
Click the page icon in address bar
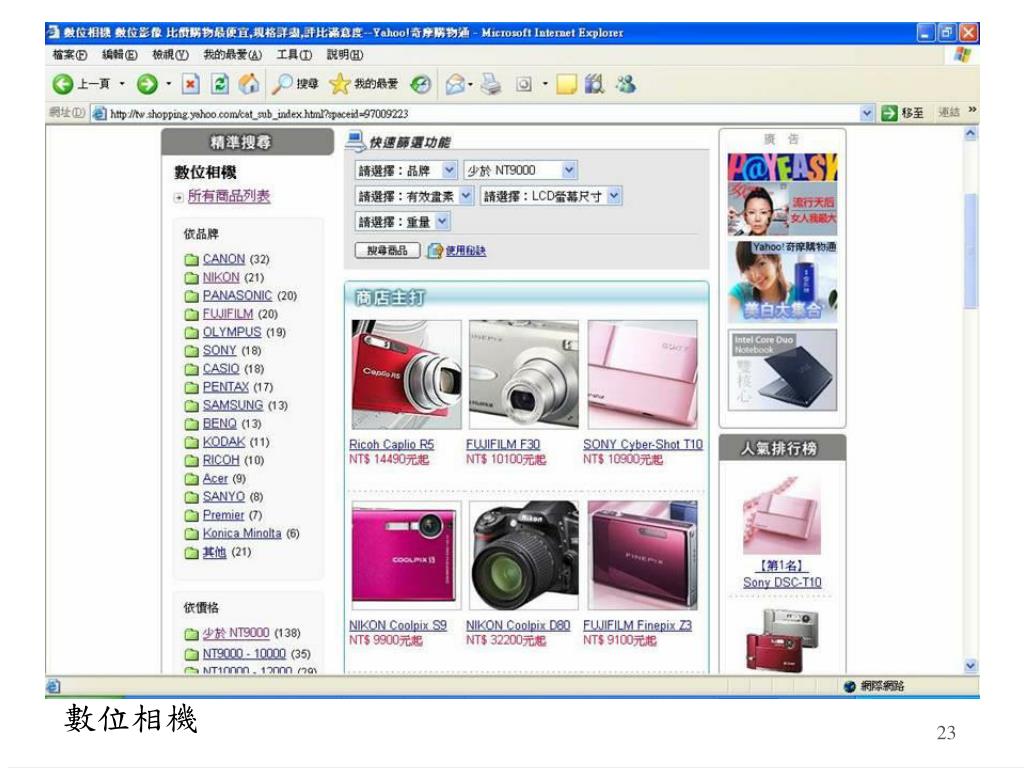(x=99, y=114)
